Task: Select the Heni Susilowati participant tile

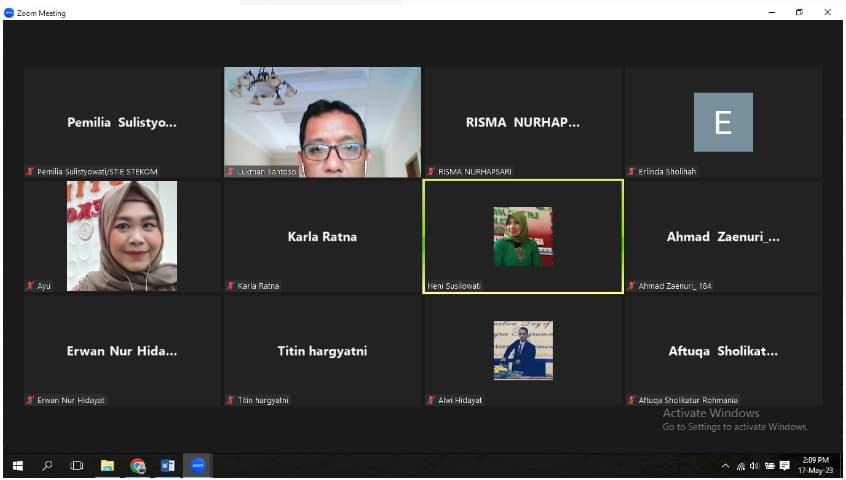Action: pyautogui.click(x=523, y=236)
